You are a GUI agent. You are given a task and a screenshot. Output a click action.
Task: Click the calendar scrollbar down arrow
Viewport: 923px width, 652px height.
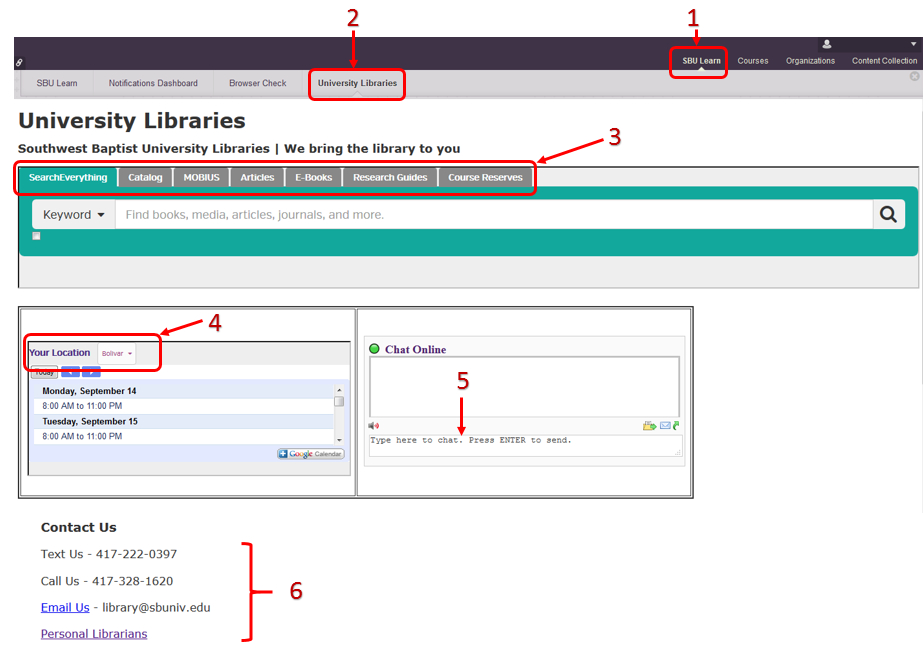tap(339, 440)
